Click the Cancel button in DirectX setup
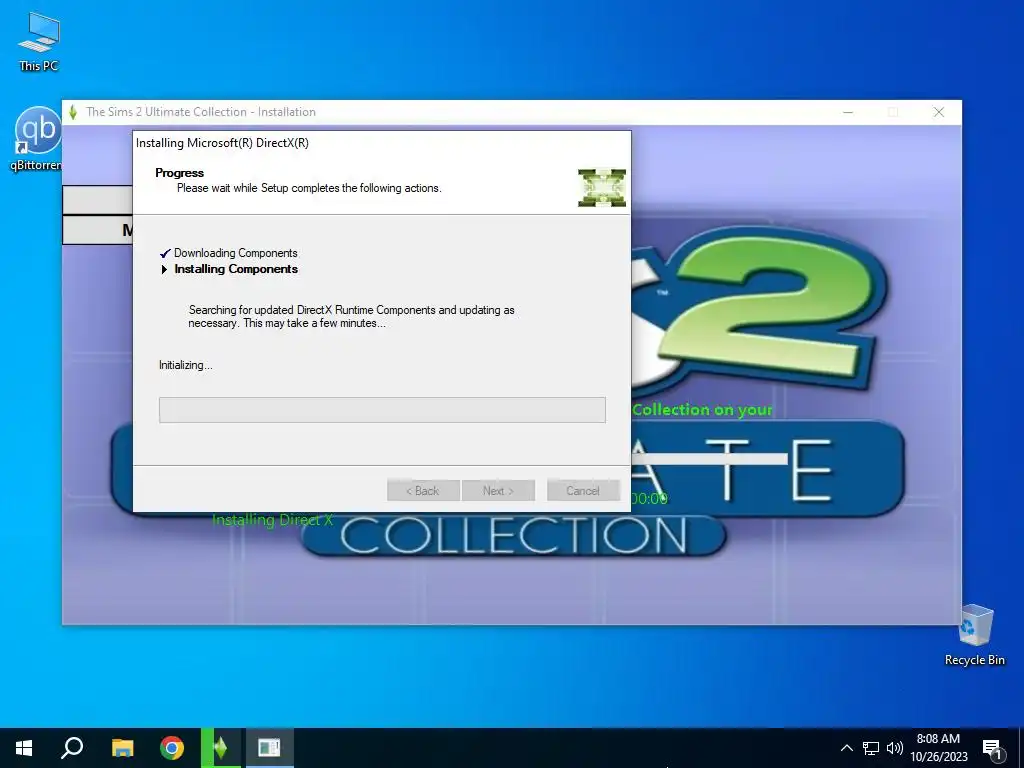Viewport: 1024px width, 768px height. pyautogui.click(x=583, y=490)
